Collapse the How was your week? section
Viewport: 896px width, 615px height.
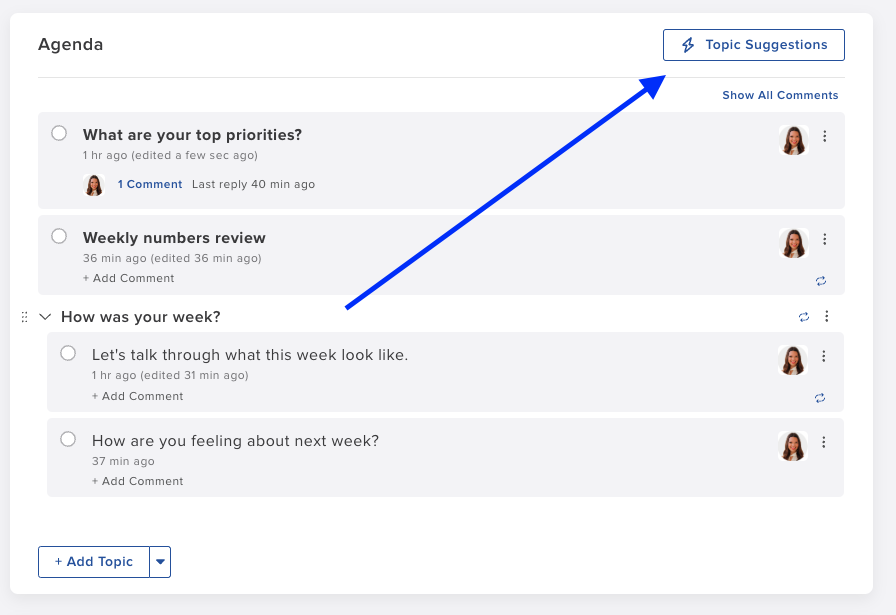45,316
